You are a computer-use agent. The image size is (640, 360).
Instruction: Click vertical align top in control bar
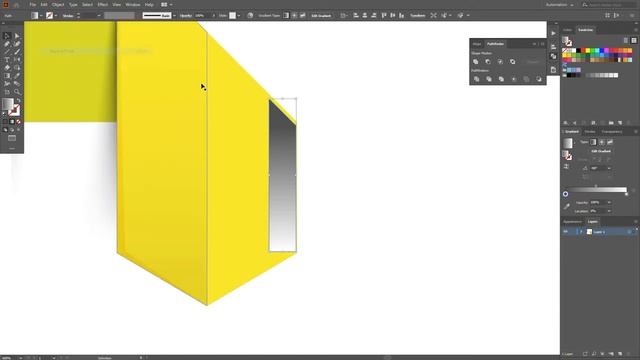384,16
